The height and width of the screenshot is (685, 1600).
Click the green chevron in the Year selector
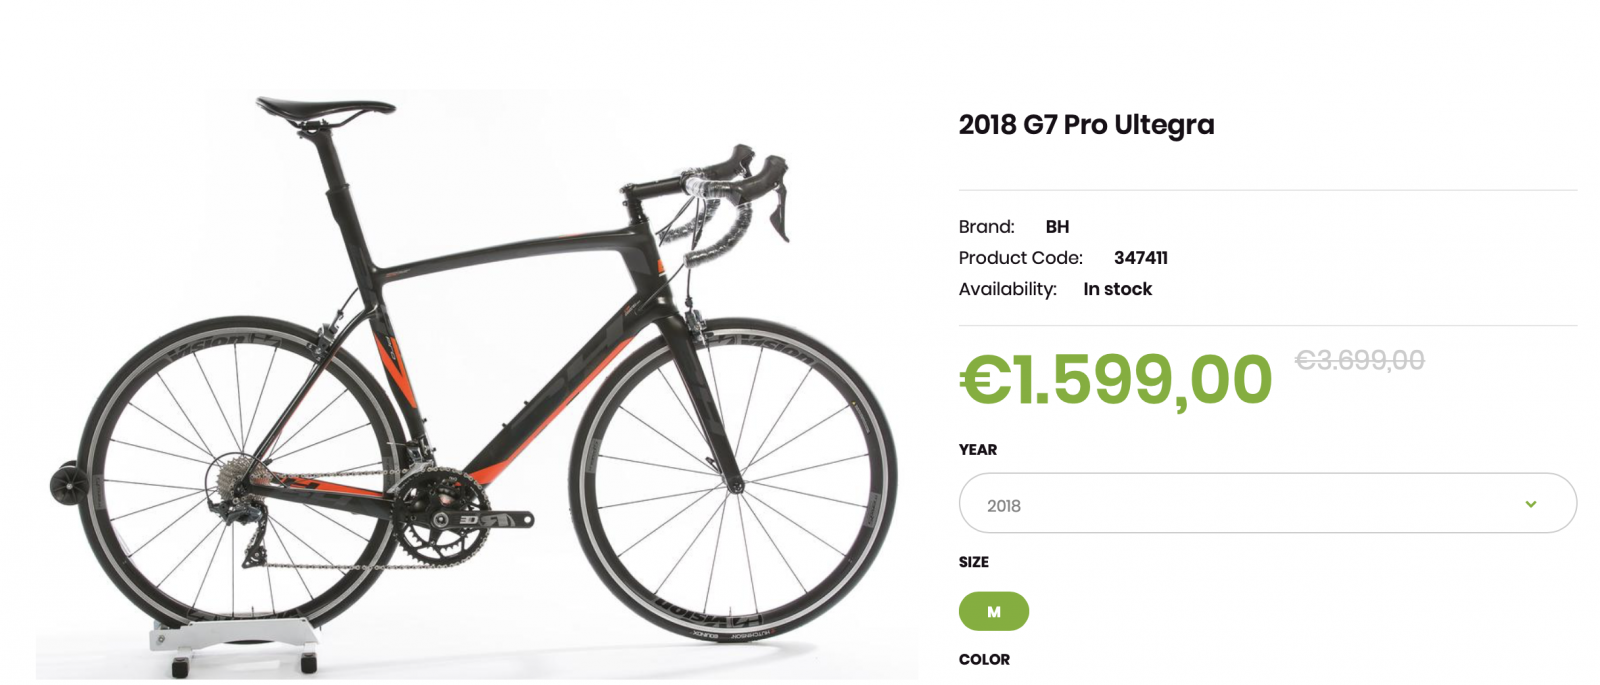(1530, 504)
